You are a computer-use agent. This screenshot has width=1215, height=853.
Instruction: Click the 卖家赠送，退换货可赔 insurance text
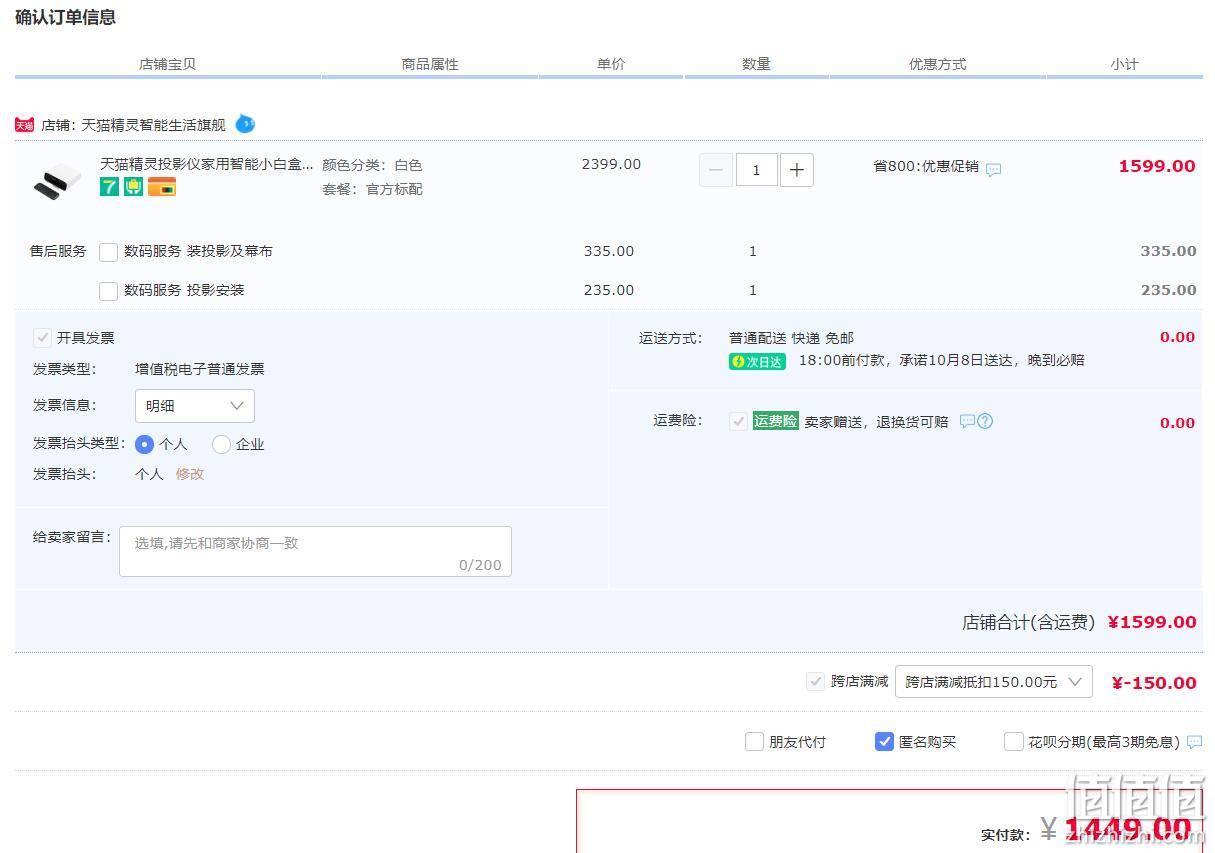coord(877,422)
